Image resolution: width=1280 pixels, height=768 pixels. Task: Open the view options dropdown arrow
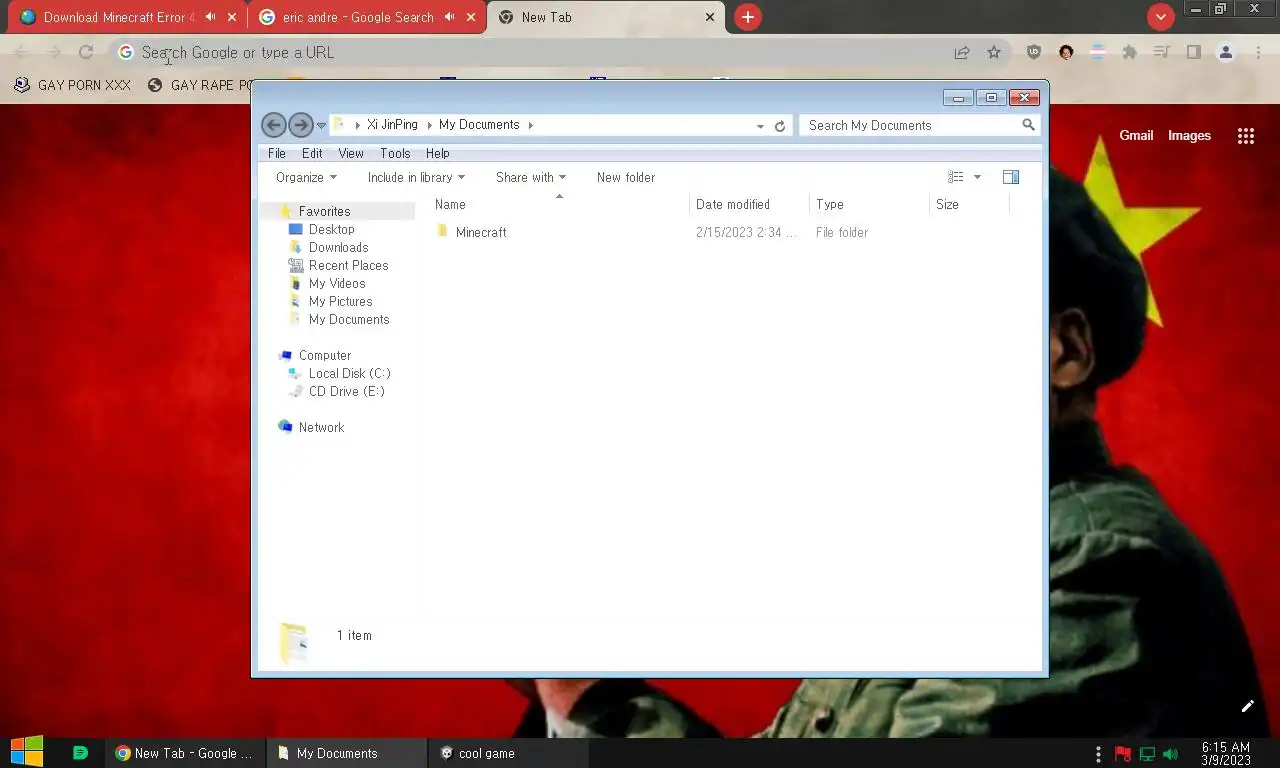[x=977, y=177]
